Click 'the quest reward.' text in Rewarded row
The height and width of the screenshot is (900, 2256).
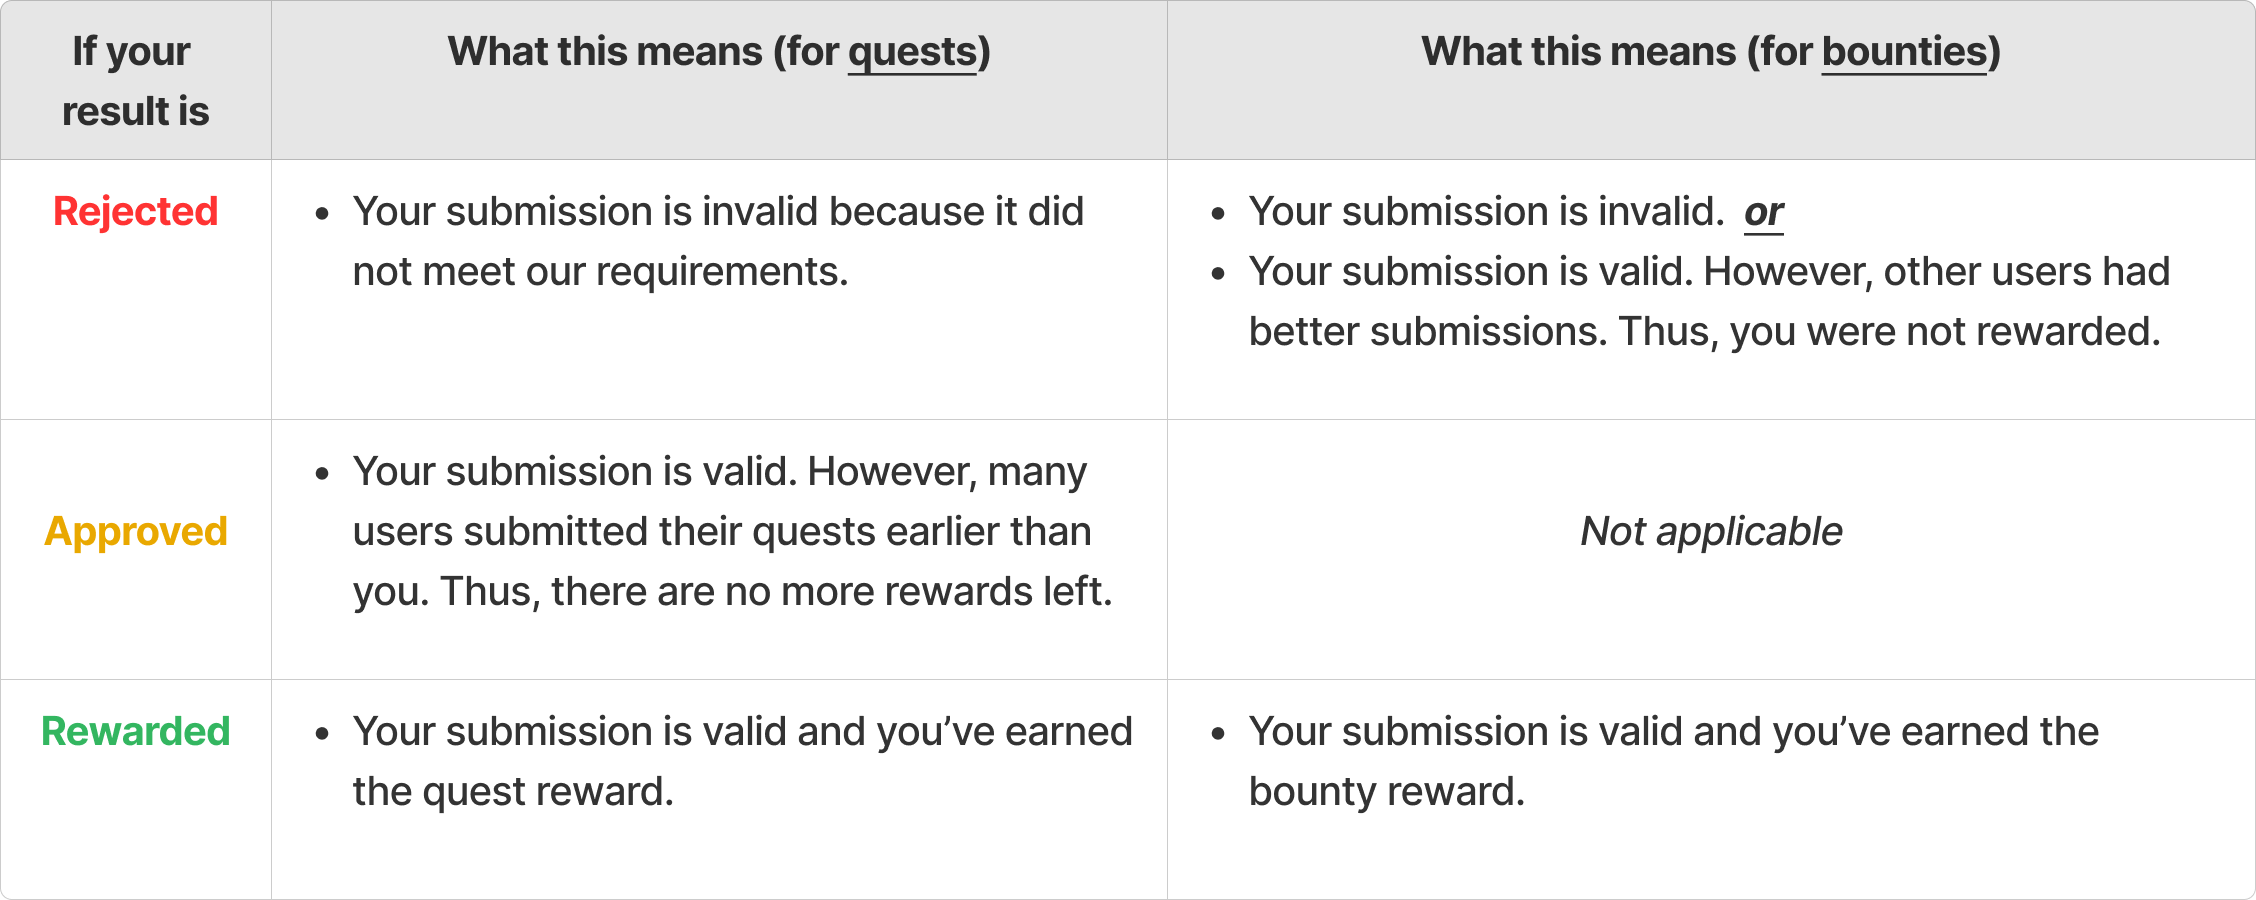click(513, 792)
